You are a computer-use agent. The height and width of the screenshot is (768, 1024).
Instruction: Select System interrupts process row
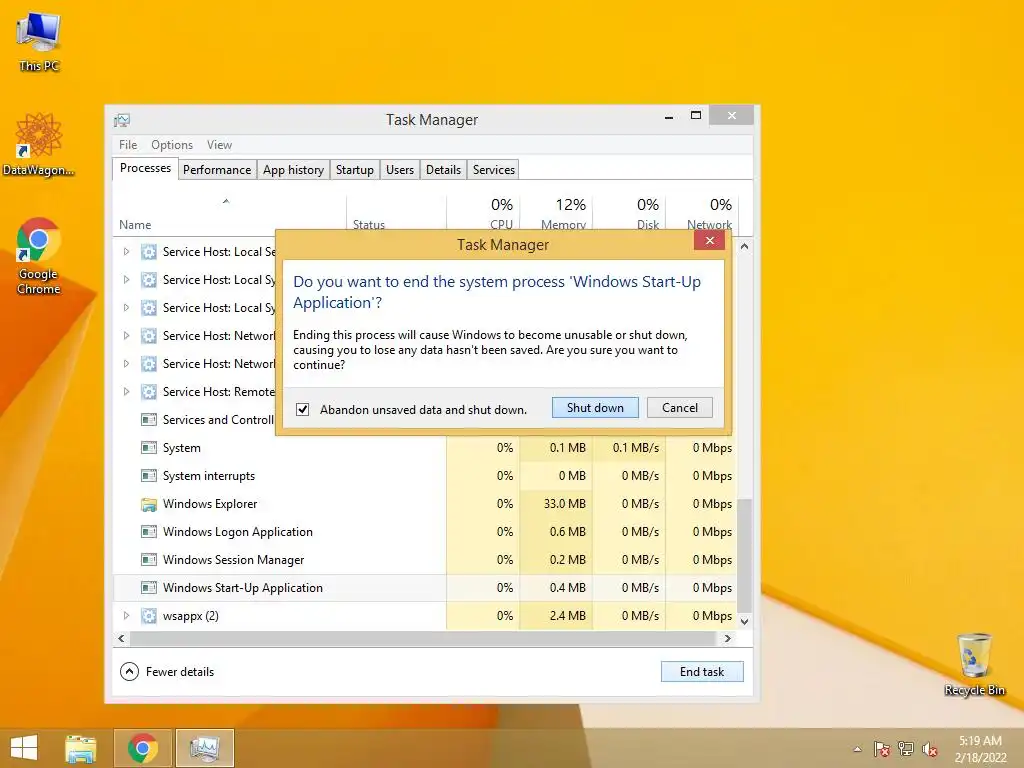tap(424, 476)
